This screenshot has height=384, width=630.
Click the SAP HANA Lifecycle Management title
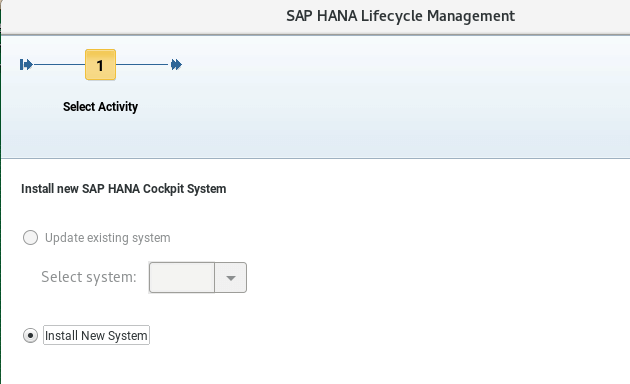pos(400,16)
